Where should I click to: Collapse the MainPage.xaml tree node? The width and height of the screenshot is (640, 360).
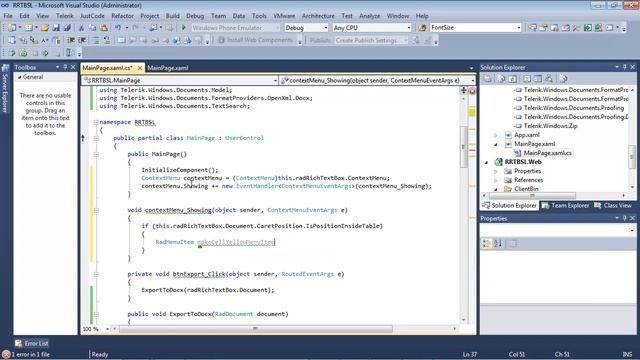[496, 144]
